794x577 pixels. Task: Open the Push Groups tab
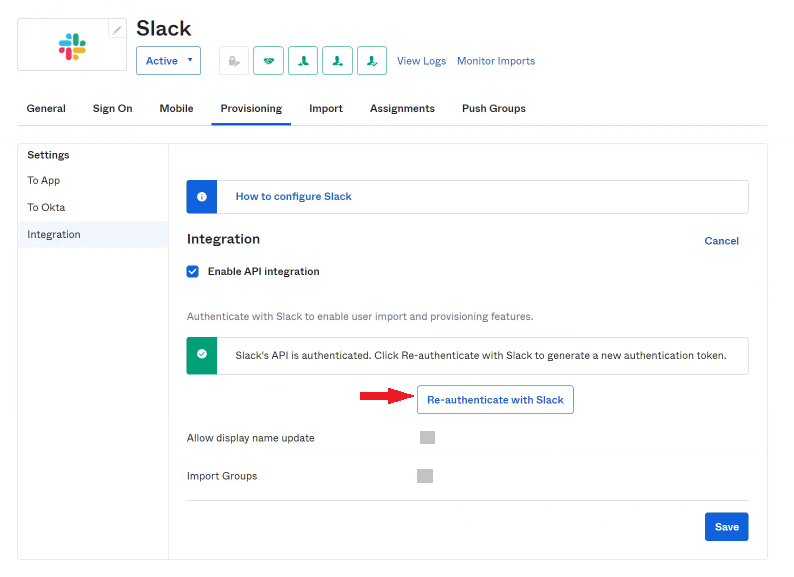tap(493, 108)
